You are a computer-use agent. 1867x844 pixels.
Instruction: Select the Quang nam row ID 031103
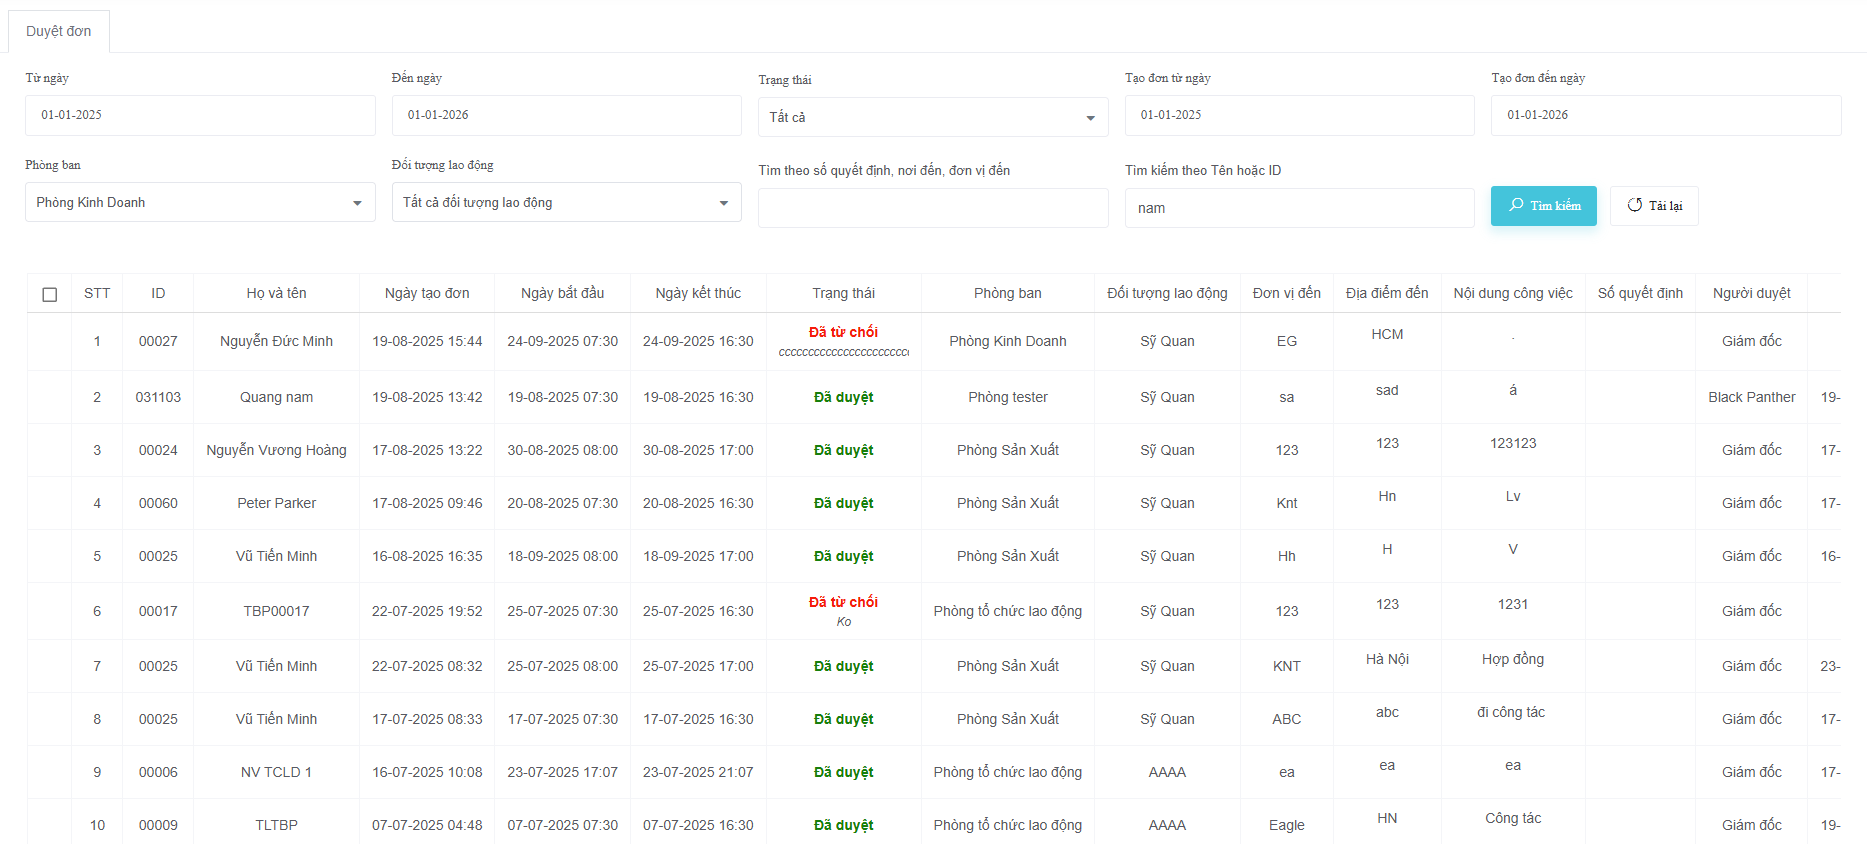pos(158,397)
